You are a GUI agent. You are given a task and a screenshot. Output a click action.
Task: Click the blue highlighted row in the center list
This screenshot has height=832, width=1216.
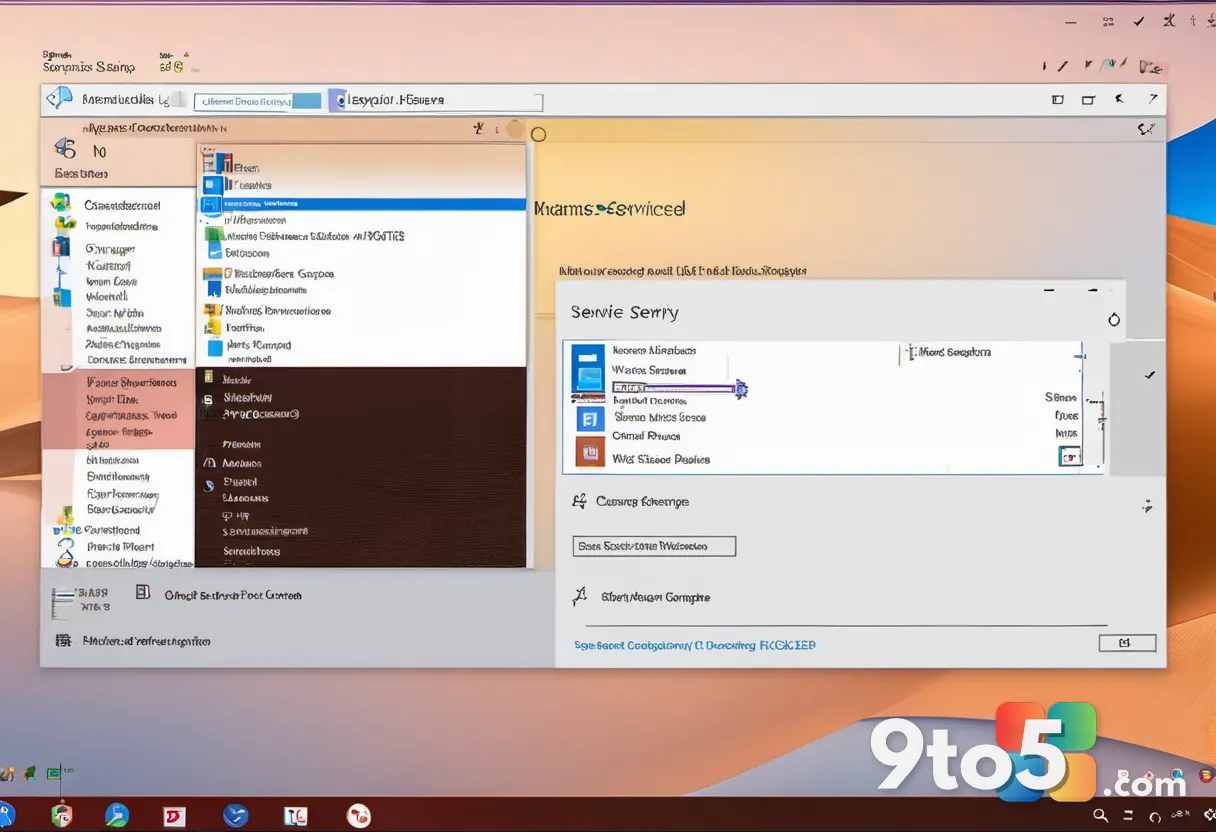click(361, 204)
